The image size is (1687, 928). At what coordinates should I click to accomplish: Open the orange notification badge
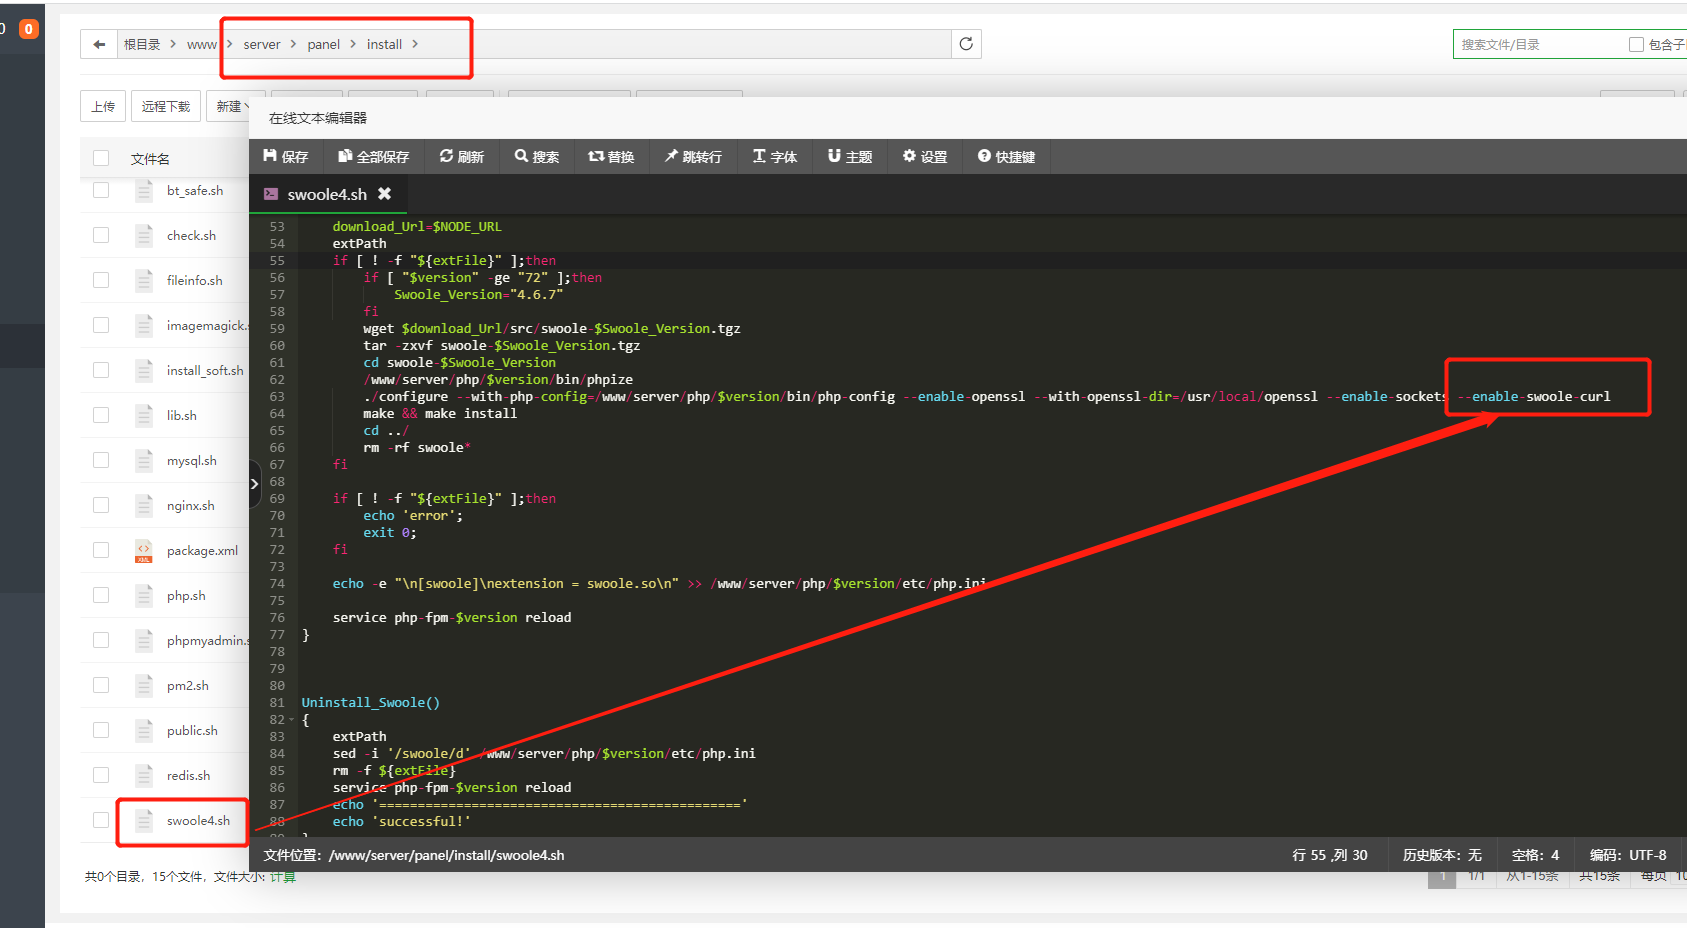pyautogui.click(x=29, y=29)
